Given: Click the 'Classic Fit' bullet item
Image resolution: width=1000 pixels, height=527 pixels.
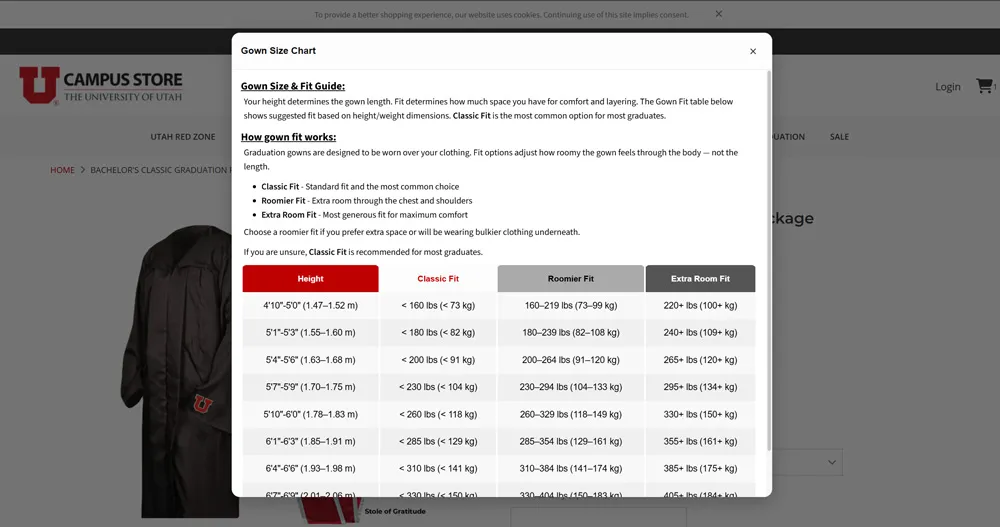Looking at the screenshot, I should point(360,187).
